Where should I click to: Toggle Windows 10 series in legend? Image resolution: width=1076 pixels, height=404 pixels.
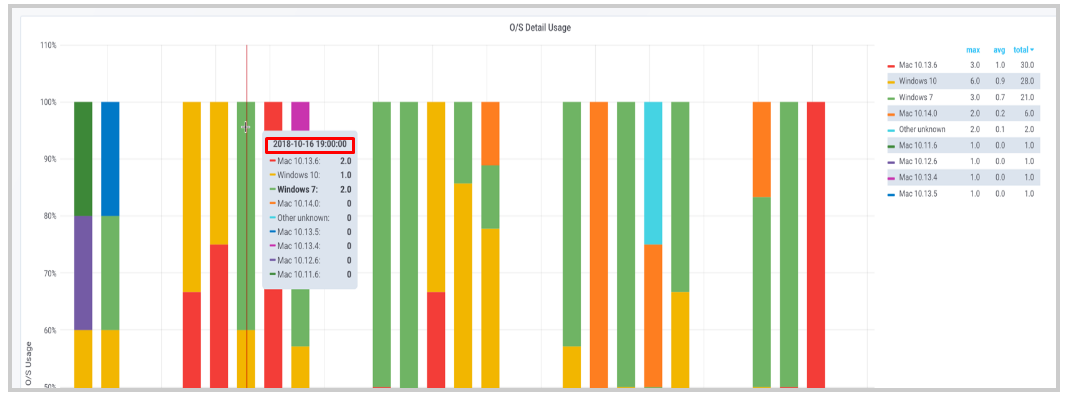[917, 81]
